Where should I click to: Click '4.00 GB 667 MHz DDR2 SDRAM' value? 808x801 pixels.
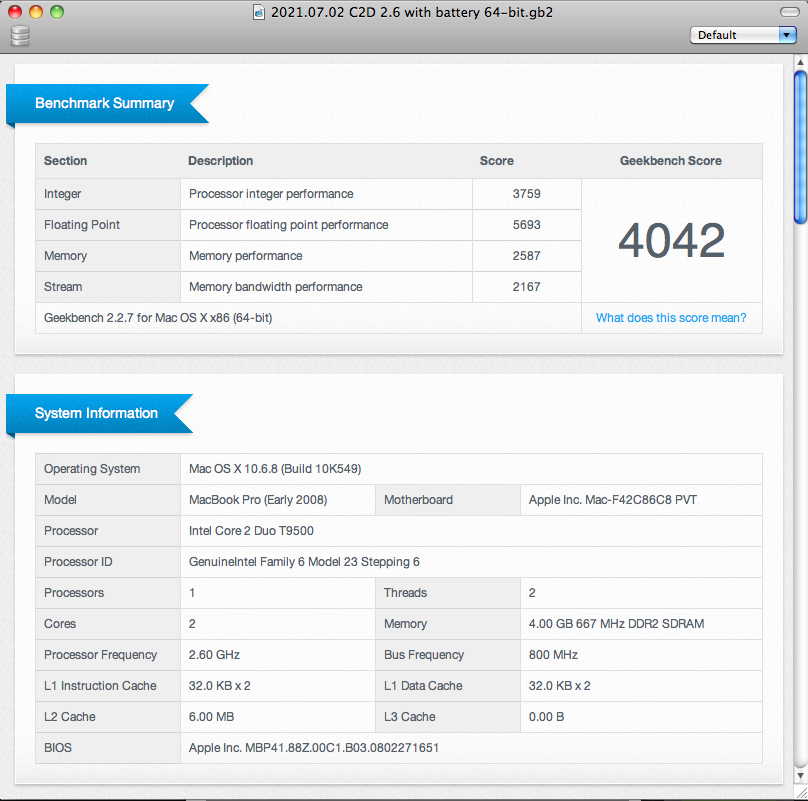coord(616,624)
